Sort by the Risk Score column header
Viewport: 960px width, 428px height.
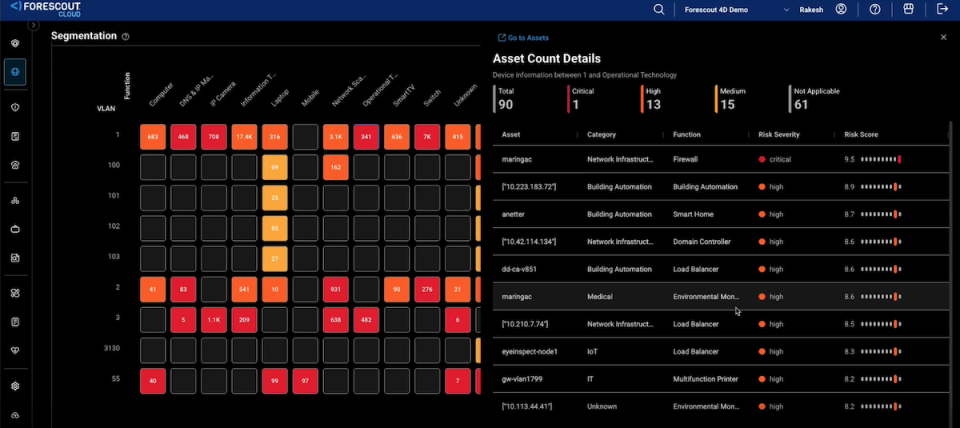[x=863, y=134]
